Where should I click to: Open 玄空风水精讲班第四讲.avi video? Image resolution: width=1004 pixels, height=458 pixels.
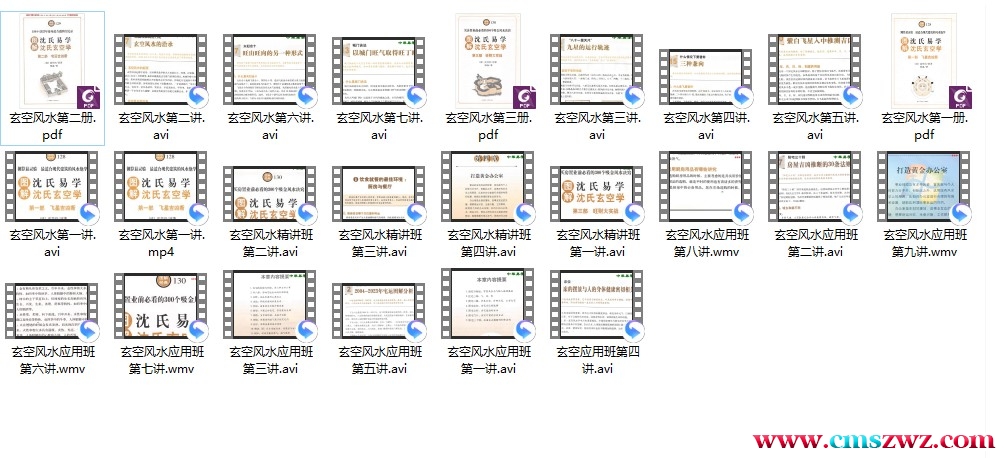[488, 192]
